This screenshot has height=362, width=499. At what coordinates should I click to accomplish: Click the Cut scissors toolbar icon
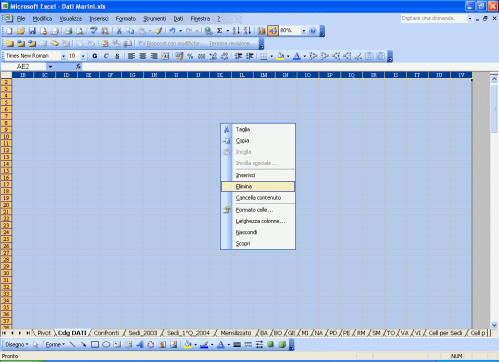119,31
